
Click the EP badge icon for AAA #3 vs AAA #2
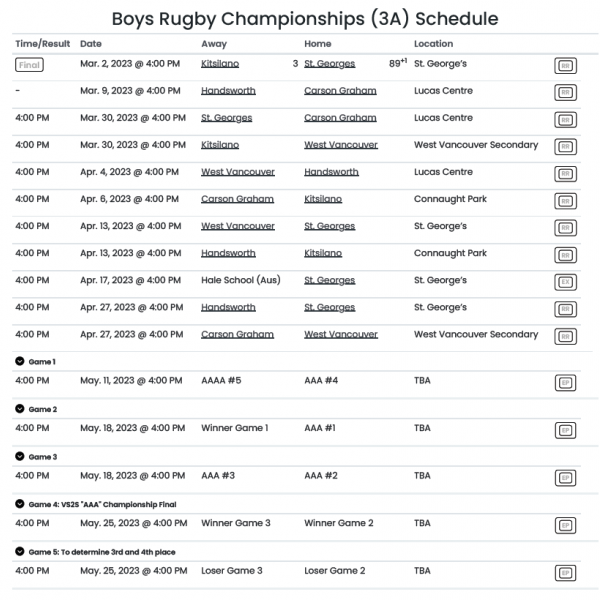[565, 478]
